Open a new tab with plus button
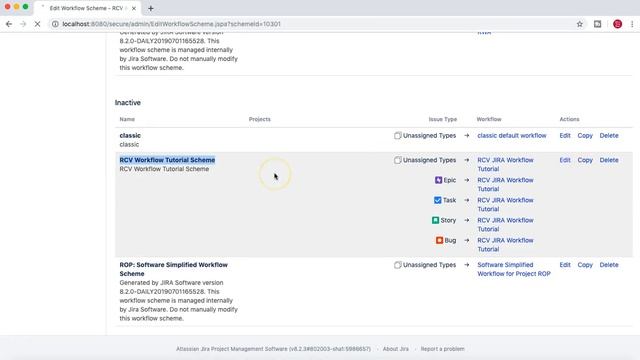Image resolution: width=640 pixels, height=360 pixels. 151,8
